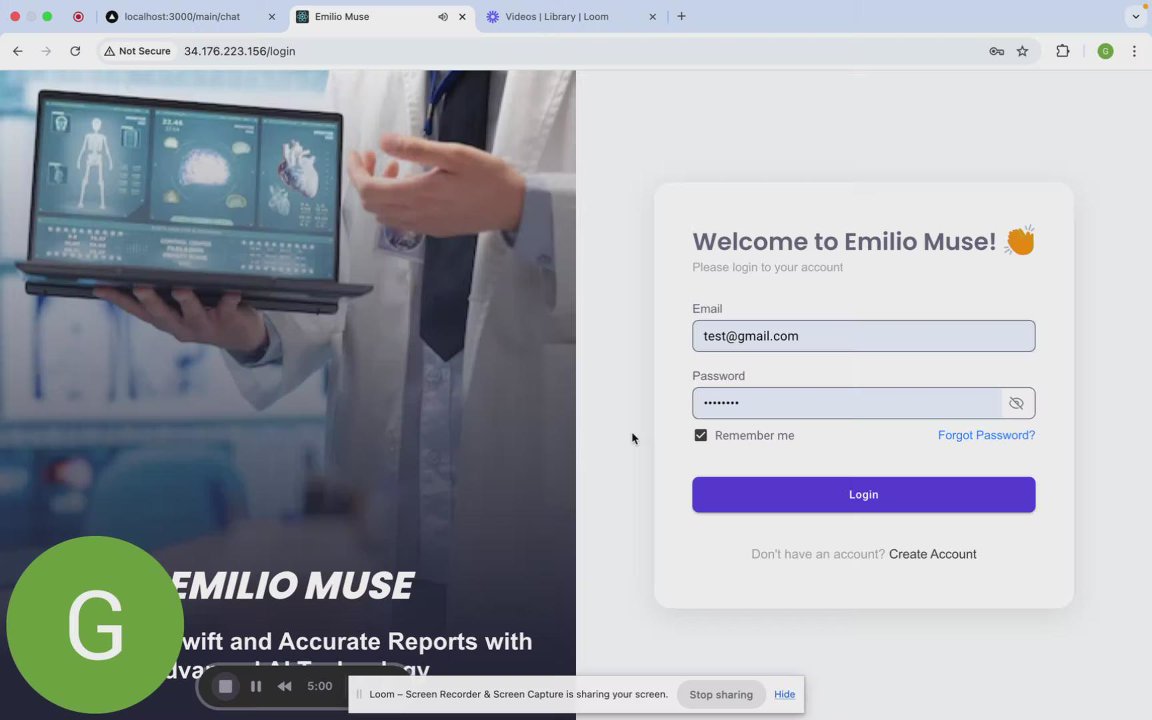Go forward in browser history
The height and width of the screenshot is (720, 1152).
point(46,51)
